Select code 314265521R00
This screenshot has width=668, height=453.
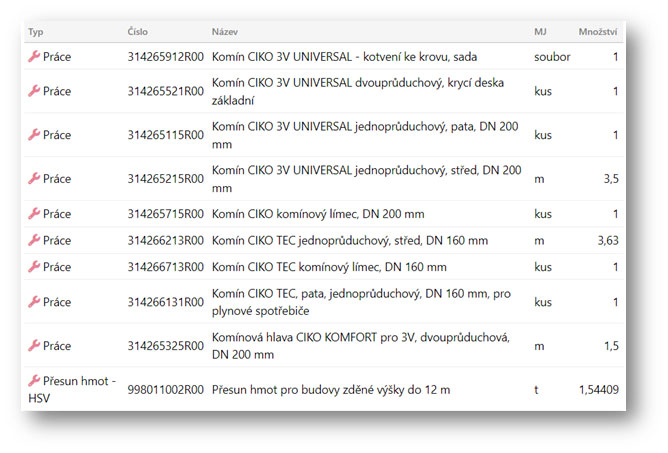[x=166, y=91]
